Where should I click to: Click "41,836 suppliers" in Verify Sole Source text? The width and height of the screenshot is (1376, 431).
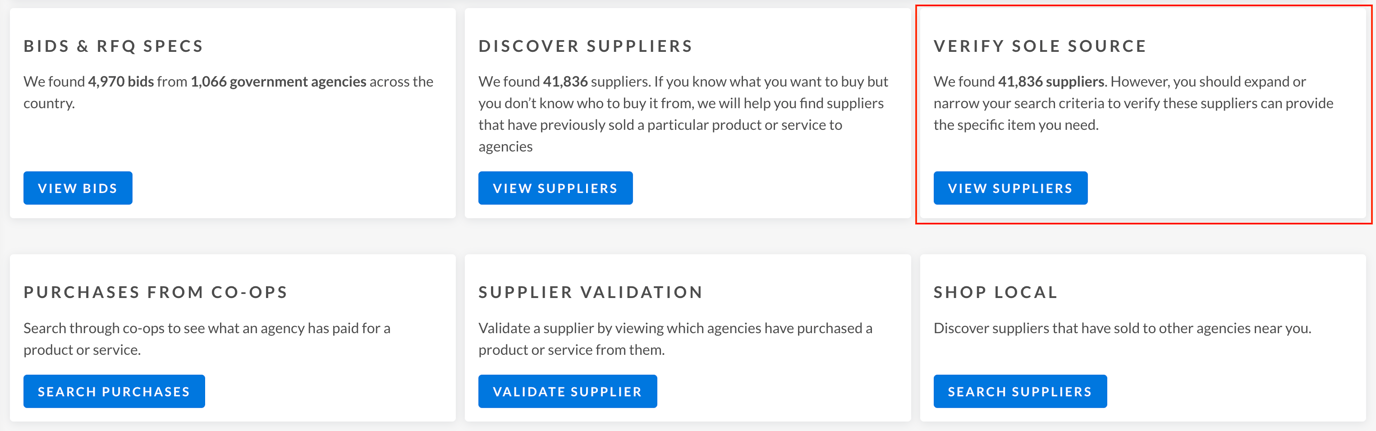click(1051, 81)
